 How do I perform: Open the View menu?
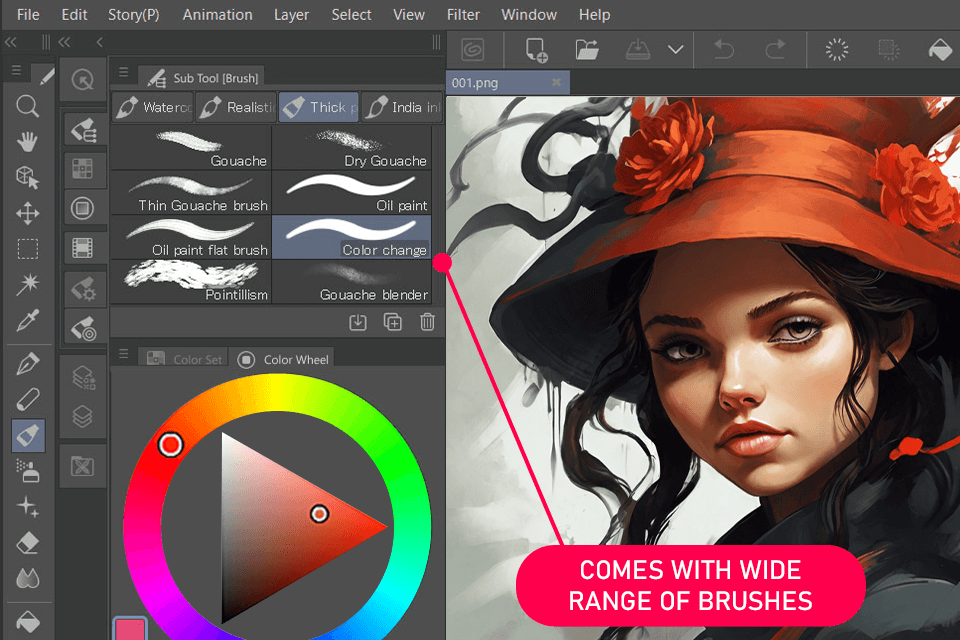point(409,15)
